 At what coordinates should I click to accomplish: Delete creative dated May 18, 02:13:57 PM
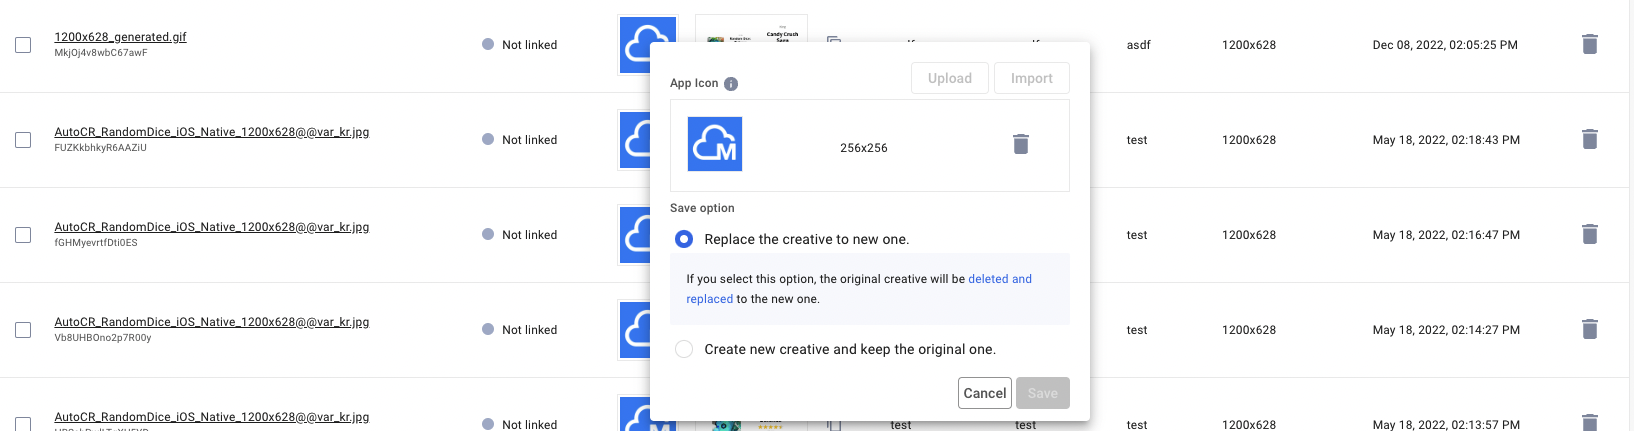click(x=1590, y=422)
